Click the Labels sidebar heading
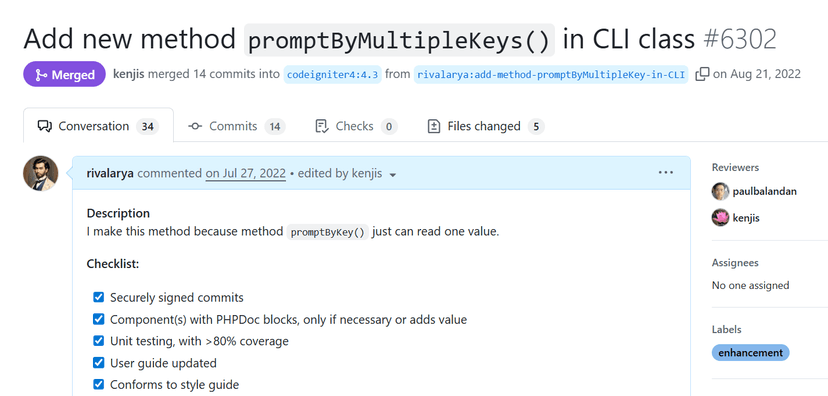This screenshot has width=828, height=396. tap(727, 329)
